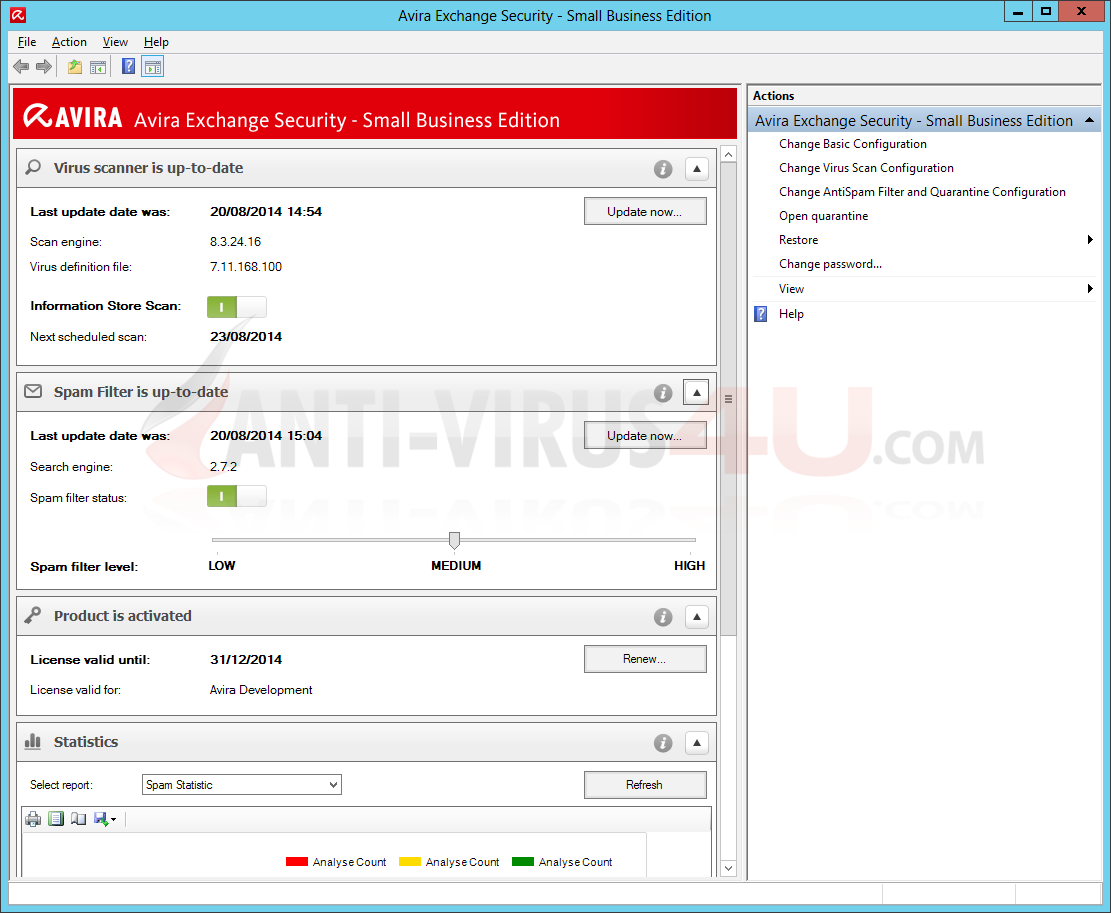Click the Show/Hide Action Pane icon
1111x913 pixels.
[x=152, y=67]
